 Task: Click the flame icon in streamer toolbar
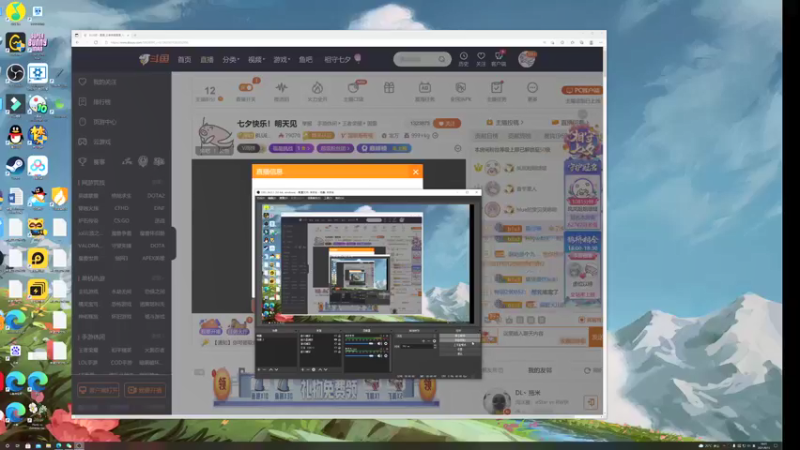click(x=317, y=88)
